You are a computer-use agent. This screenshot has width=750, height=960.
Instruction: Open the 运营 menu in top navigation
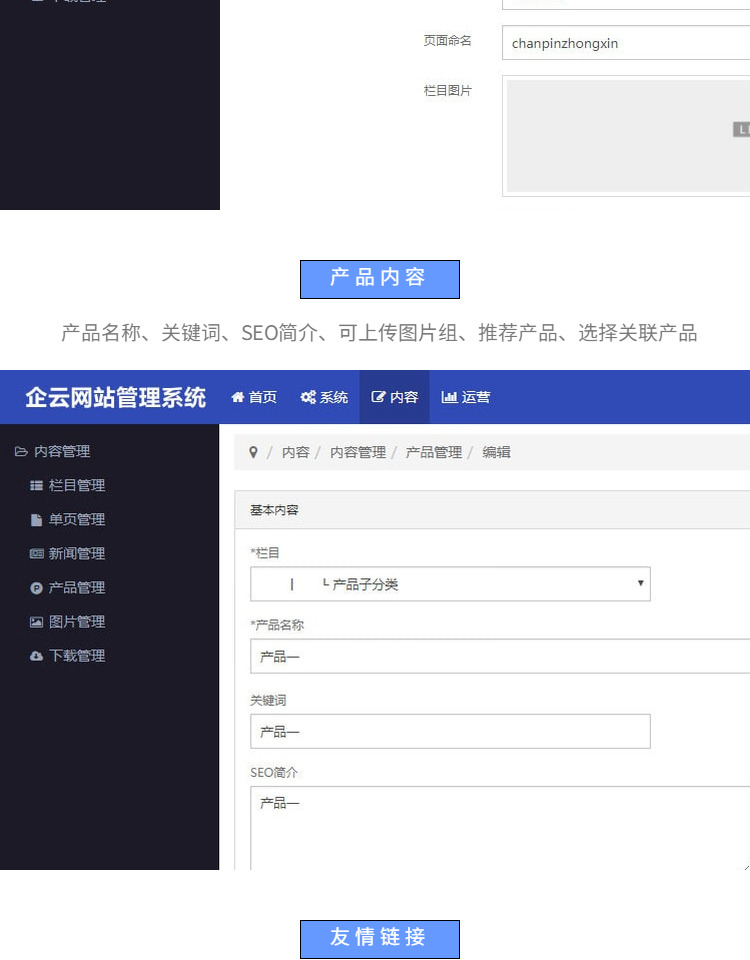click(466, 397)
